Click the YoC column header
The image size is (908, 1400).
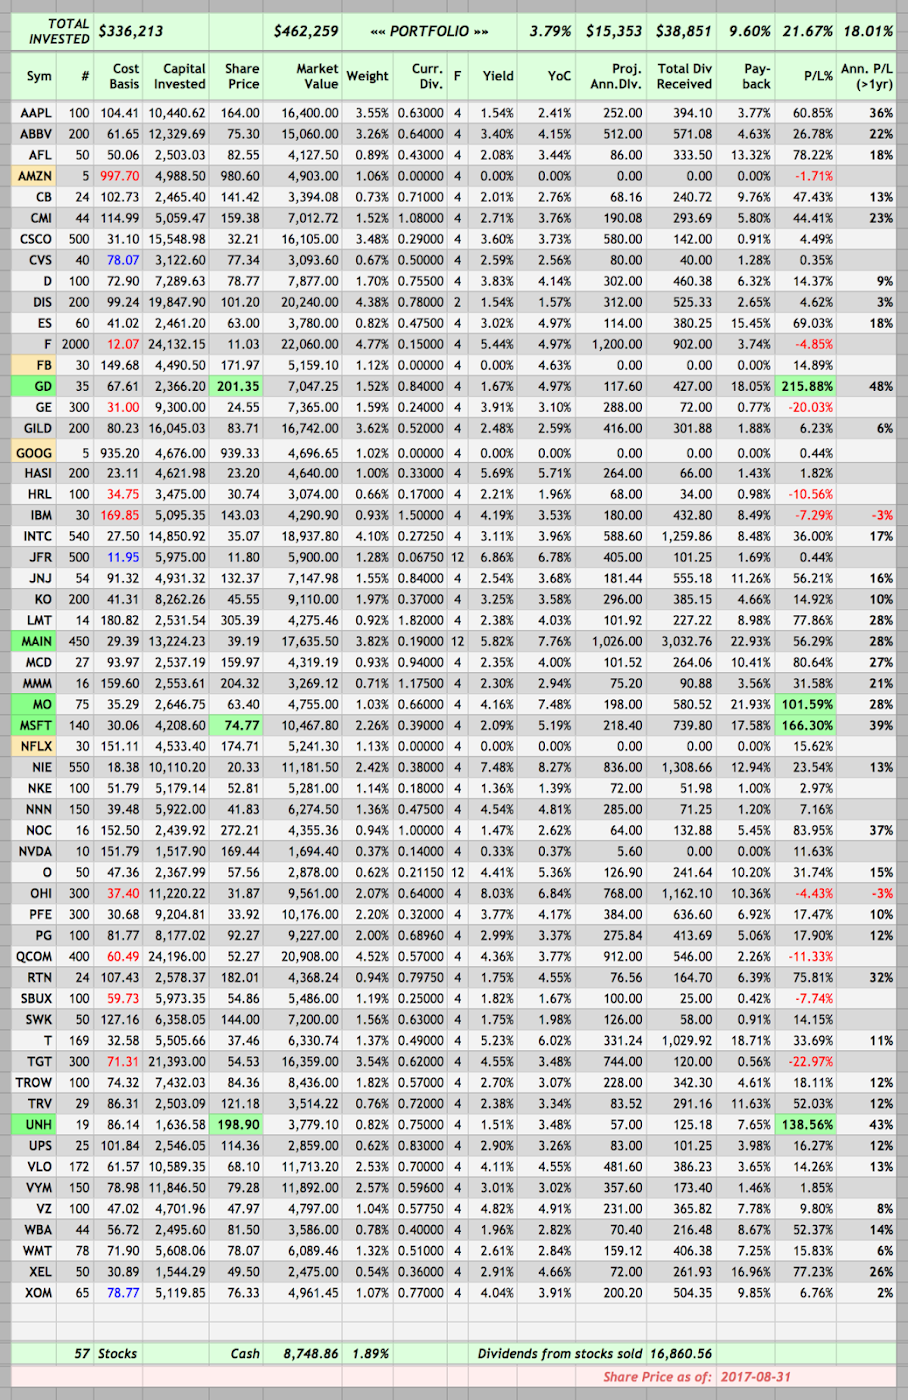tap(559, 76)
